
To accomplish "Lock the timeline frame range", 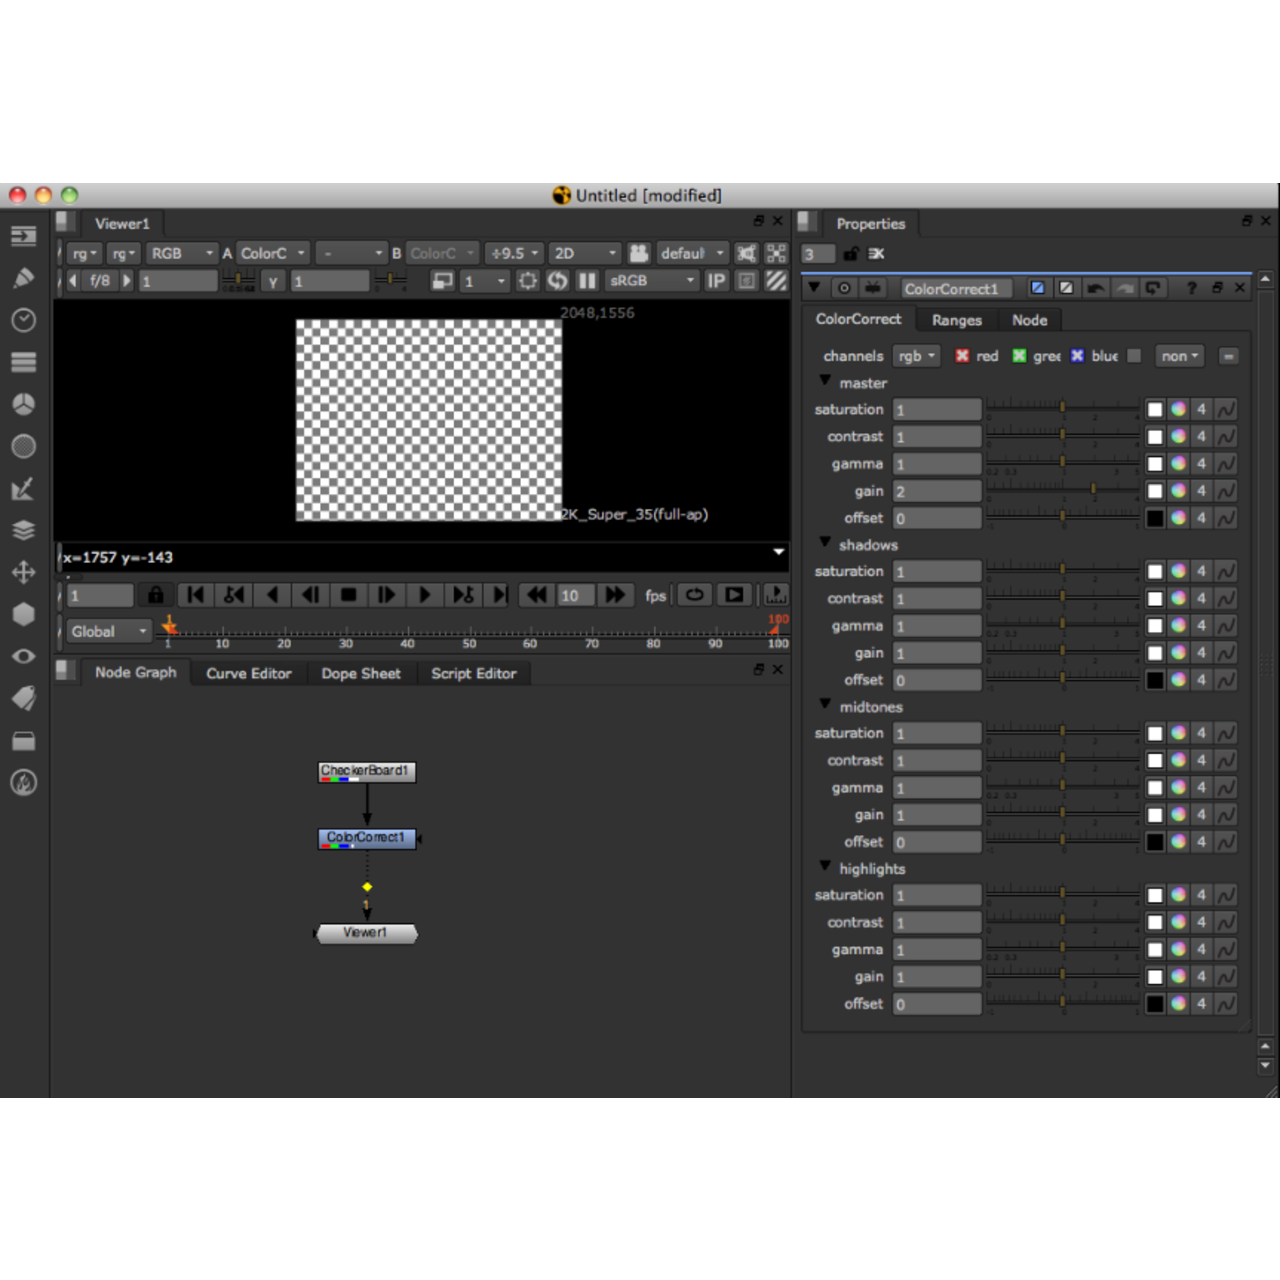I will pyautogui.click(x=155, y=595).
